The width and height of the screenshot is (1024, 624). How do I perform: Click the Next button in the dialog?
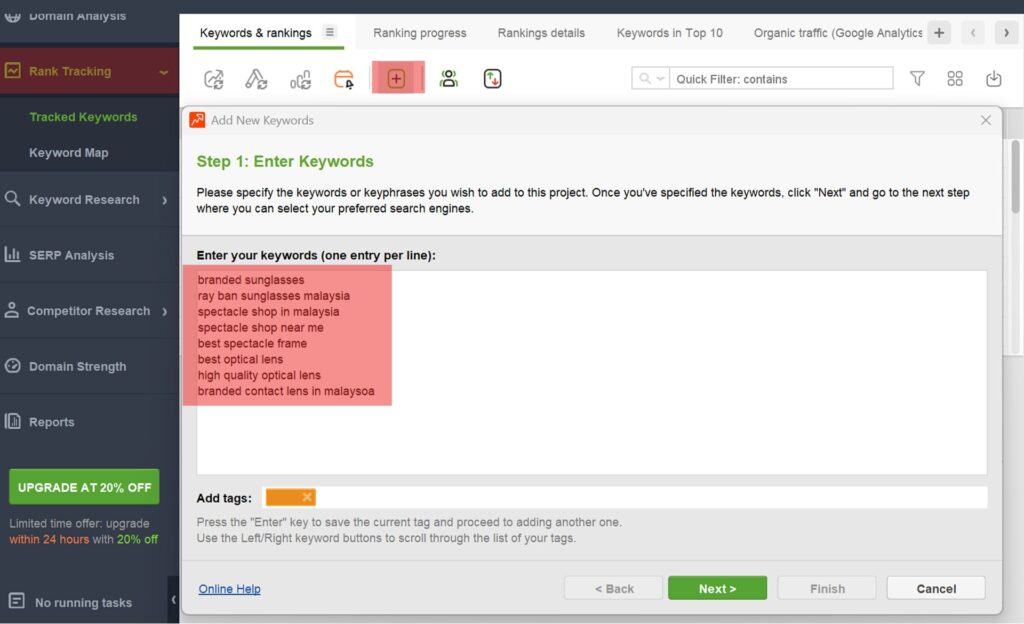(x=717, y=588)
